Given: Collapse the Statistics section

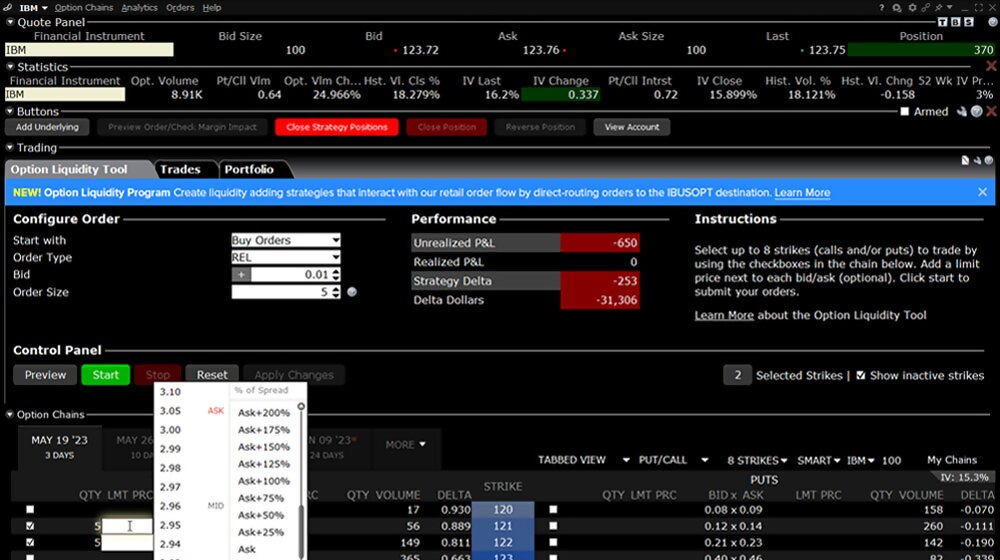Looking at the screenshot, I should click(x=10, y=66).
